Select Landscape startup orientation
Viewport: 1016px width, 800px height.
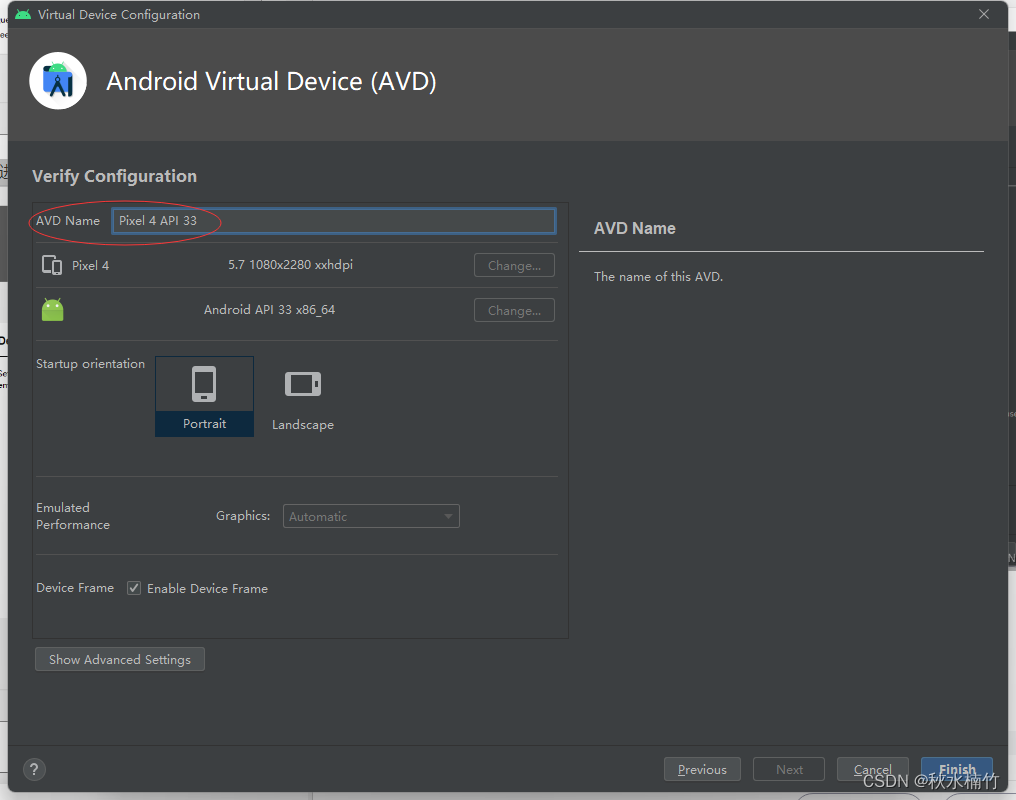pyautogui.click(x=303, y=396)
